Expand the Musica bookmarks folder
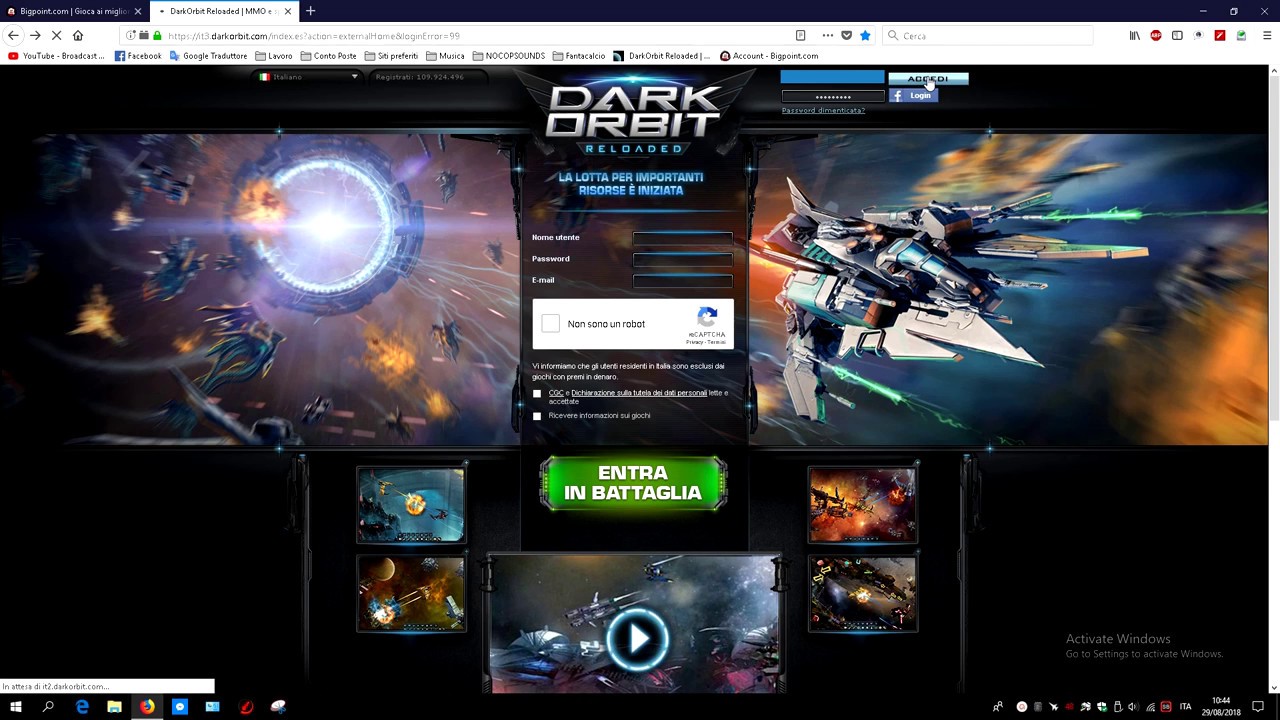Screen dimensions: 1280x720 click(x=445, y=56)
